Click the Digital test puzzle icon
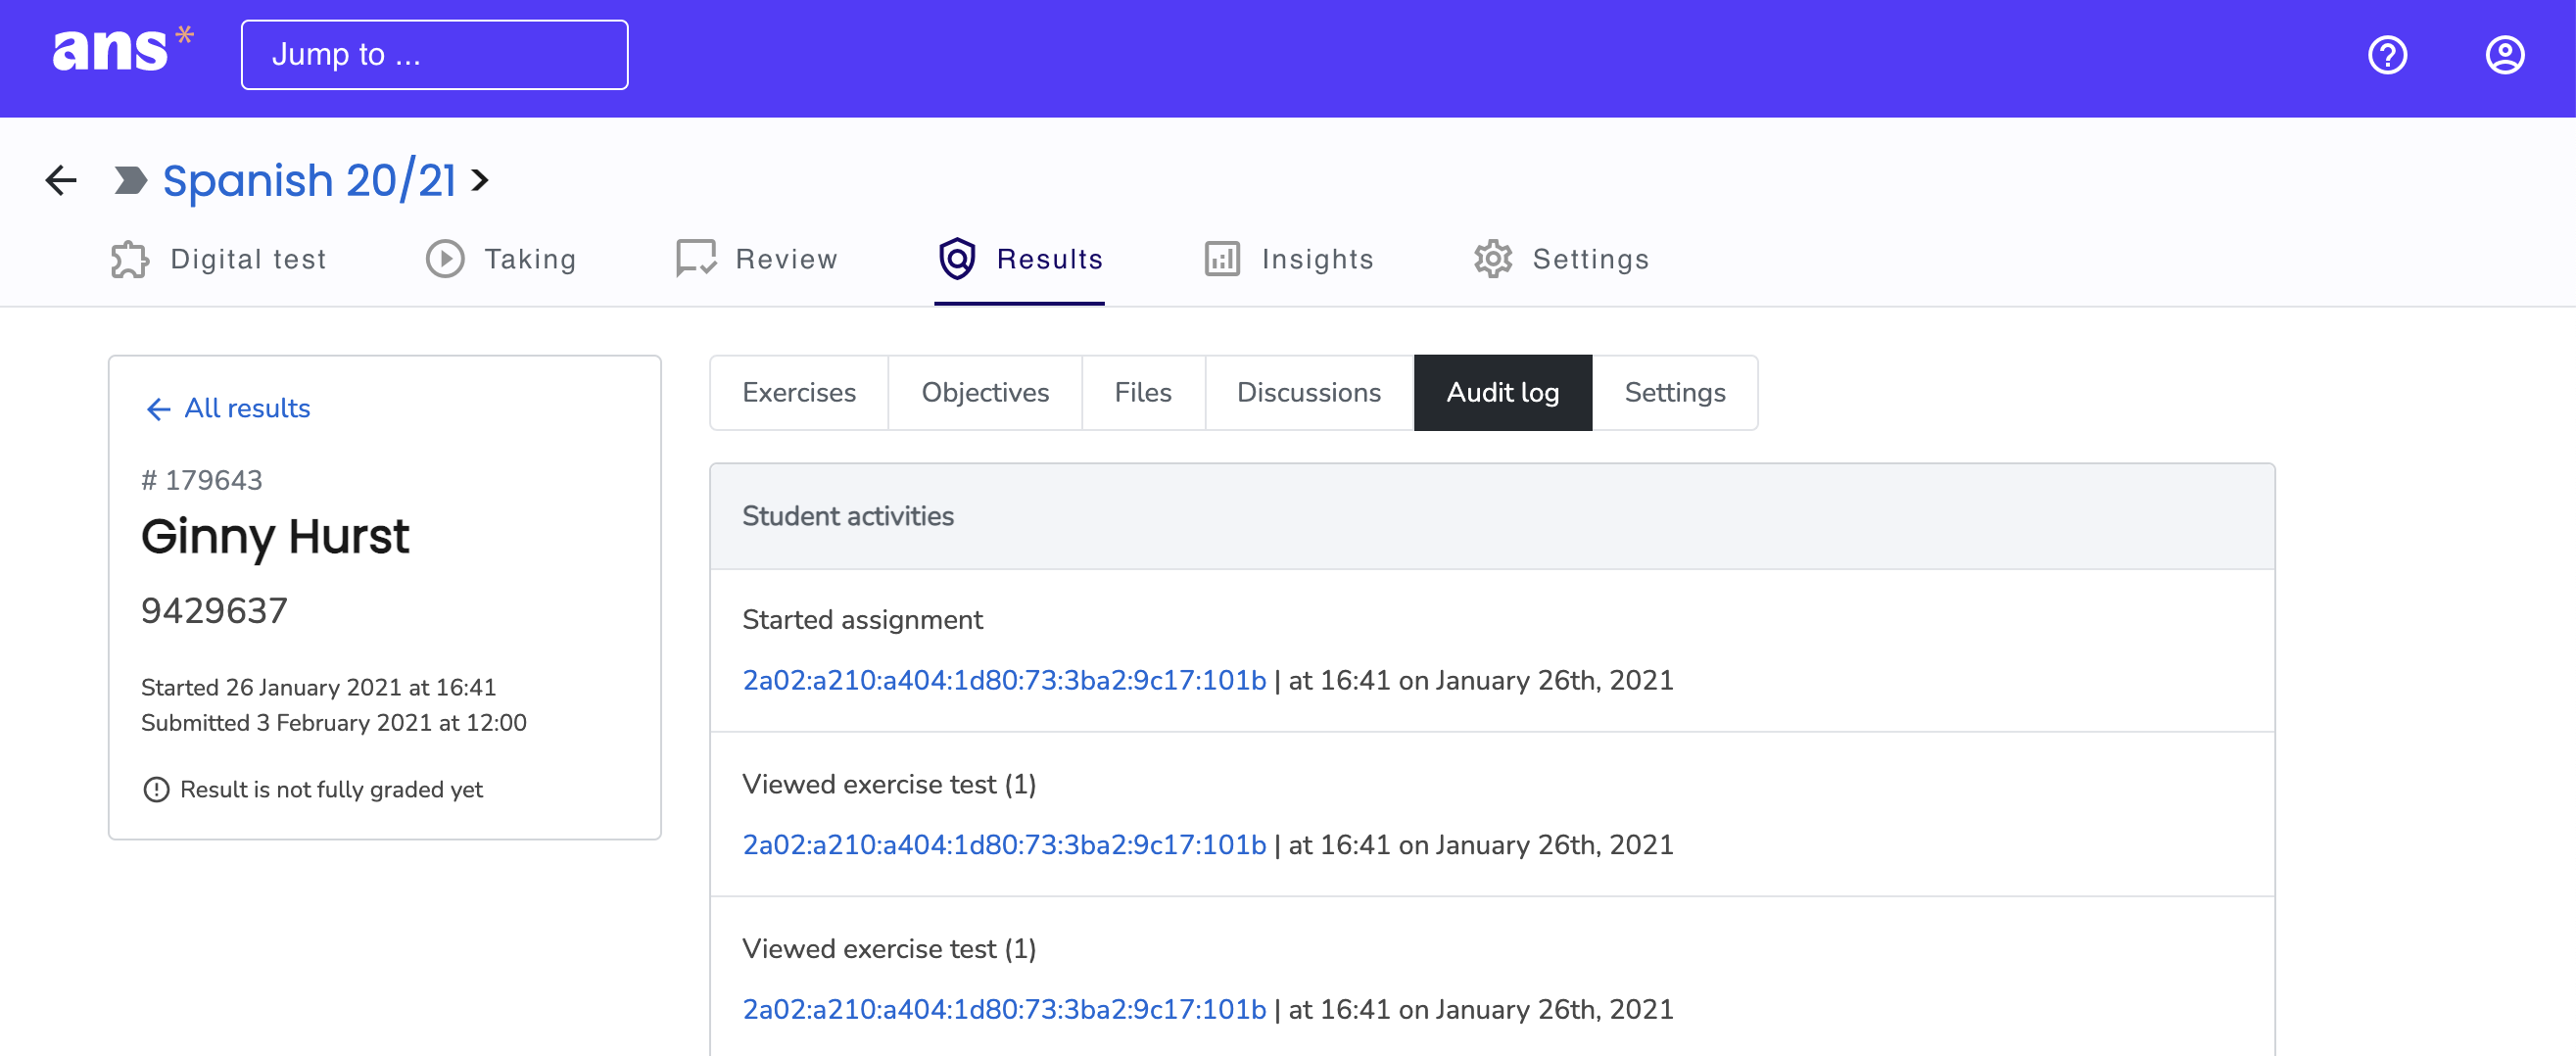The width and height of the screenshot is (2576, 1056). [x=130, y=259]
